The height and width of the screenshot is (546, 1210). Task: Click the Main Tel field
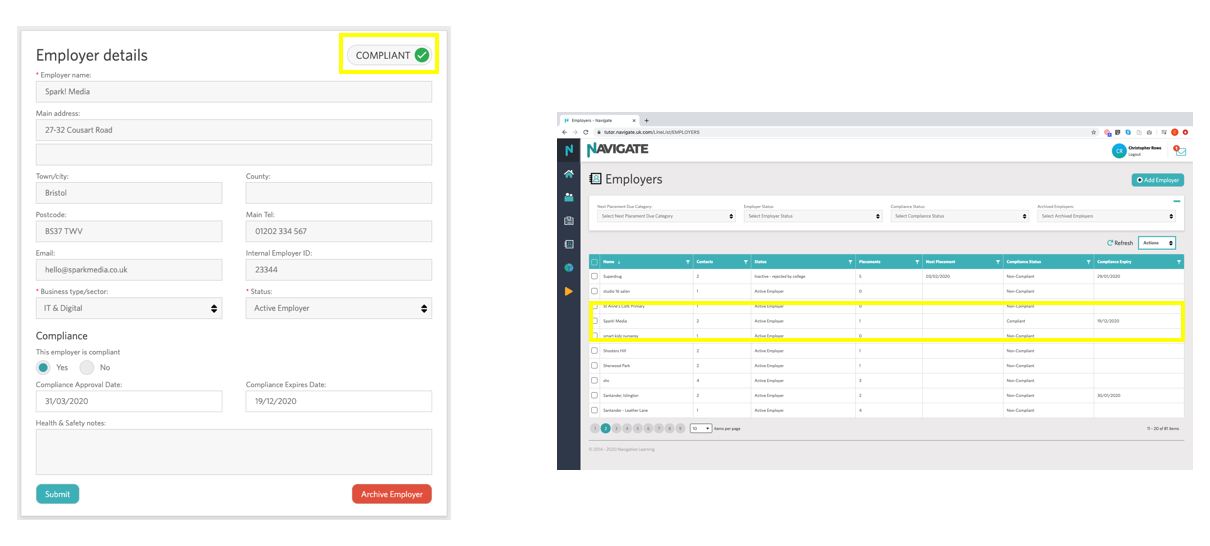[x=339, y=231]
